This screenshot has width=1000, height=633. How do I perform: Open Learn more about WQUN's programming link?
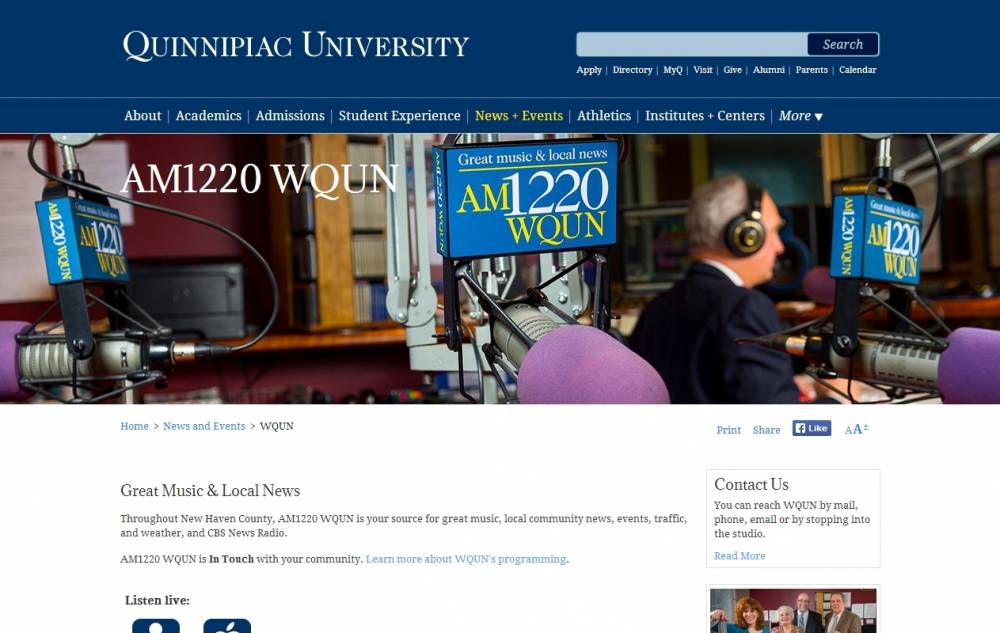(466, 559)
